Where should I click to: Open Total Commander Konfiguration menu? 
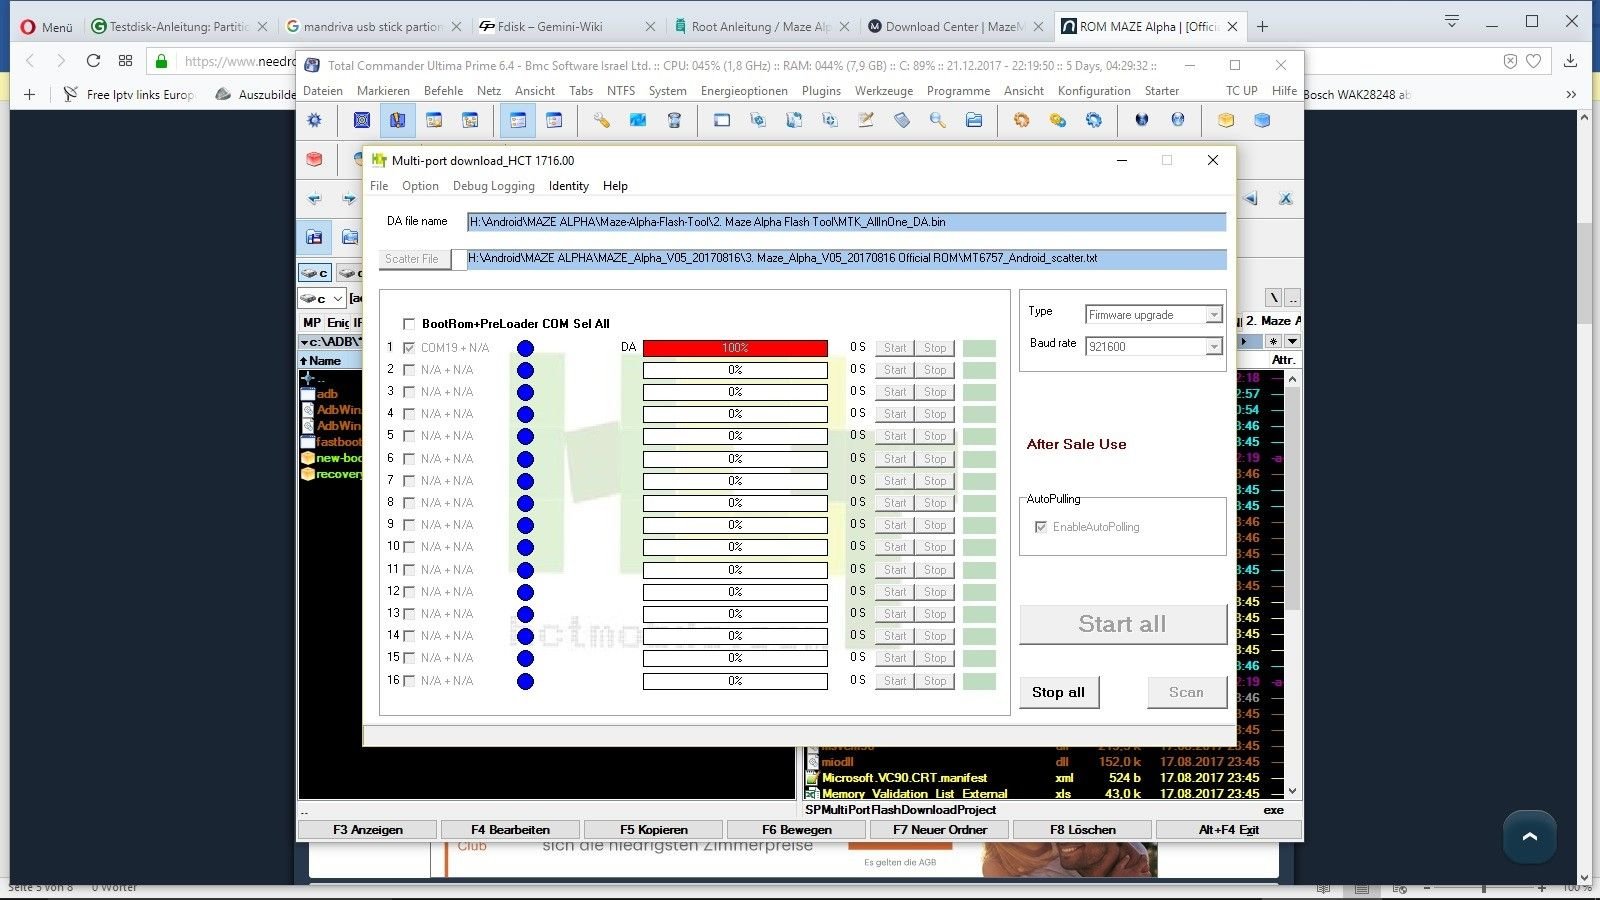(1094, 91)
